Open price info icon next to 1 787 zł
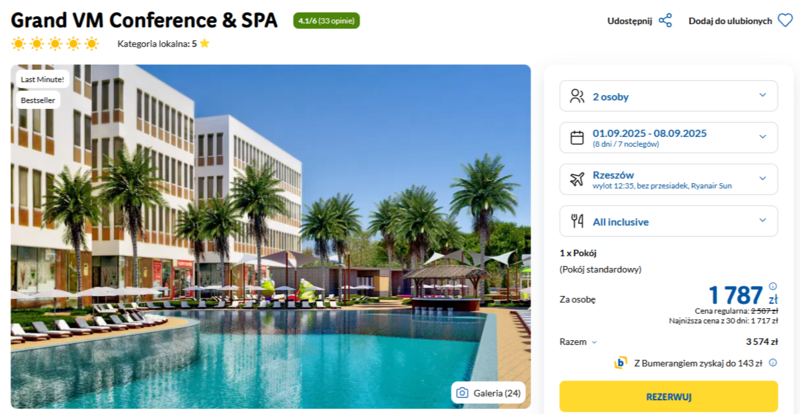 coord(772,286)
